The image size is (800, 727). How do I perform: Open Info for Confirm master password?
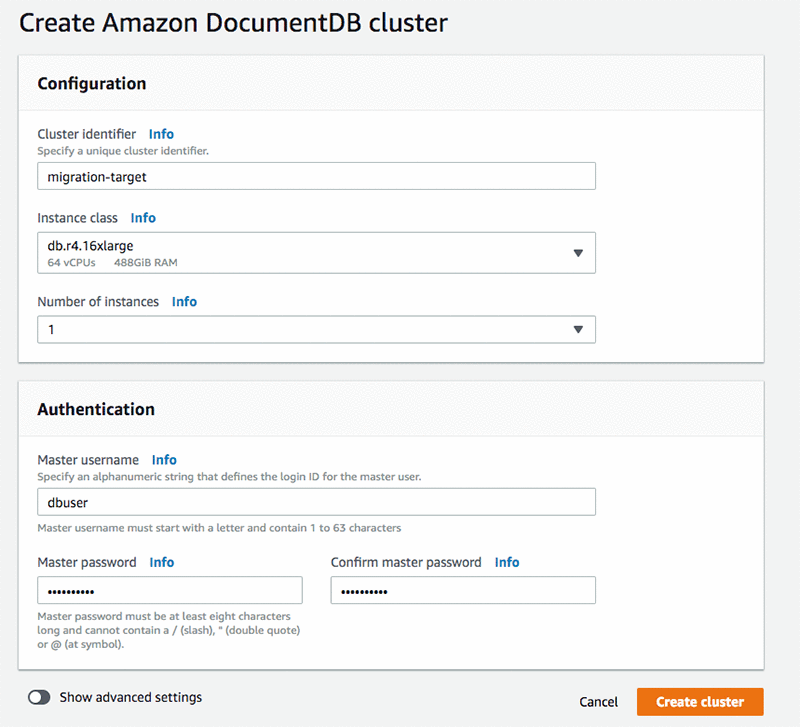(507, 563)
